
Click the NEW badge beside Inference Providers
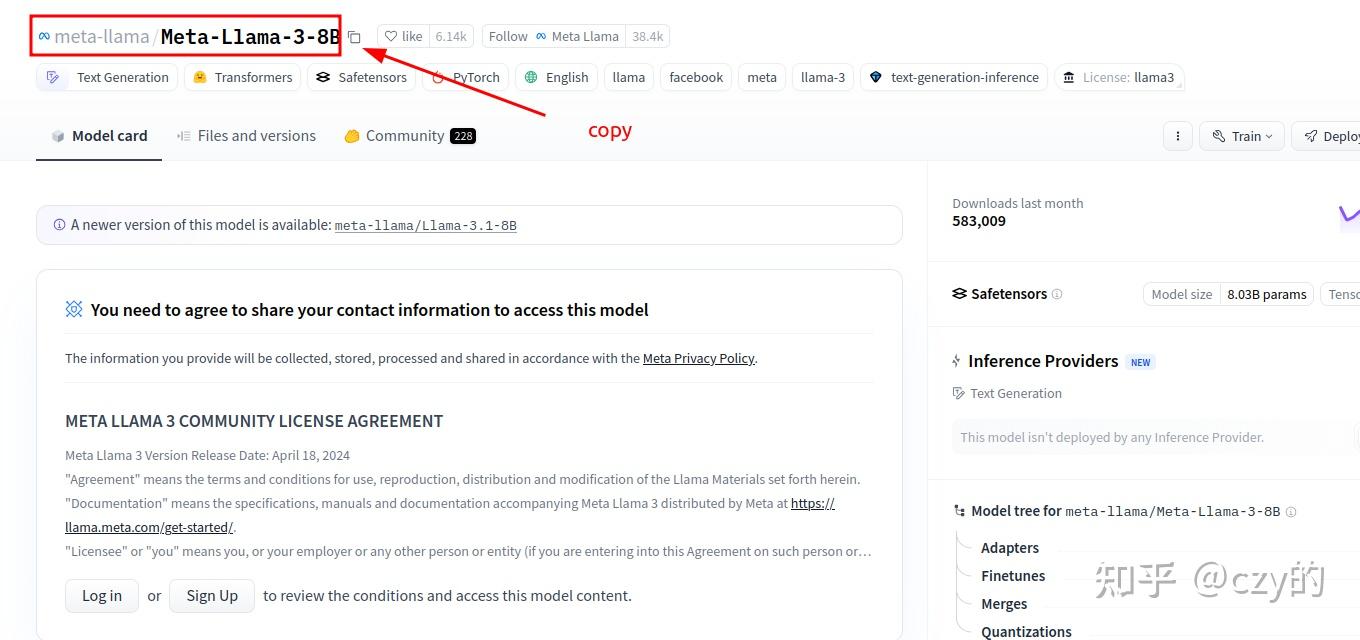1141,362
